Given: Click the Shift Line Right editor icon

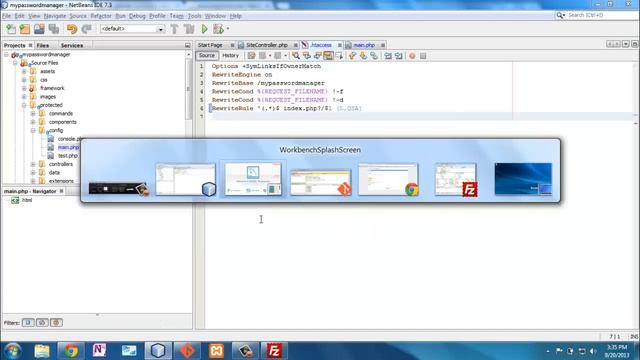Looking at the screenshot, I should [x=398, y=56].
